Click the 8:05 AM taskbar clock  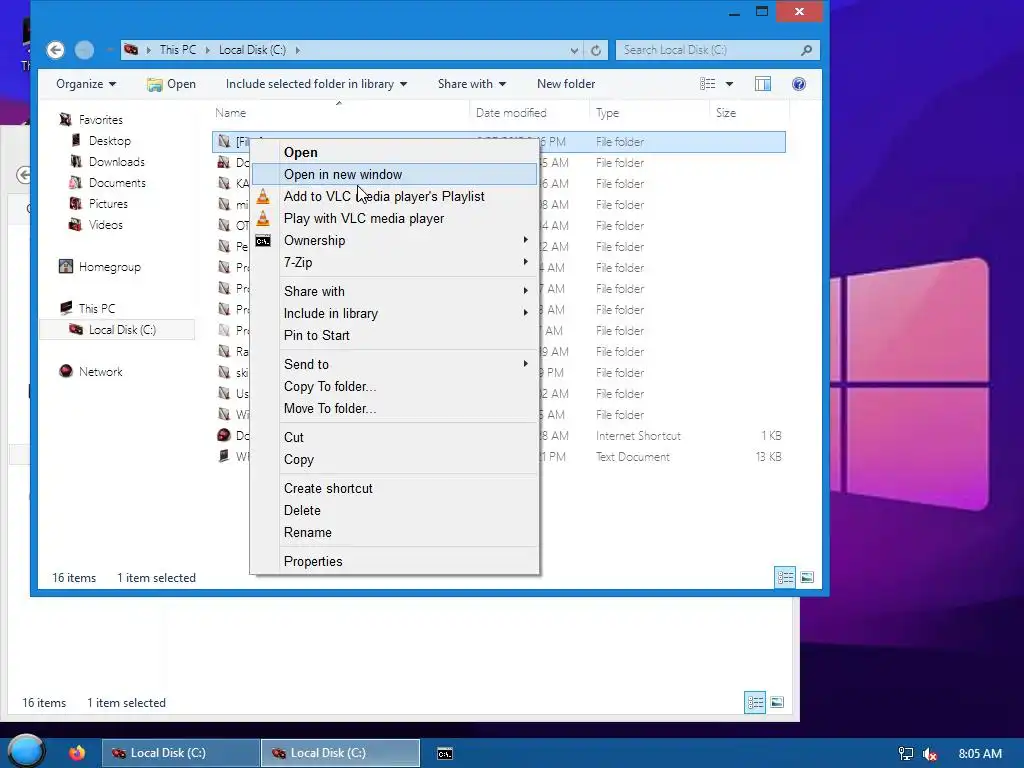coord(980,754)
